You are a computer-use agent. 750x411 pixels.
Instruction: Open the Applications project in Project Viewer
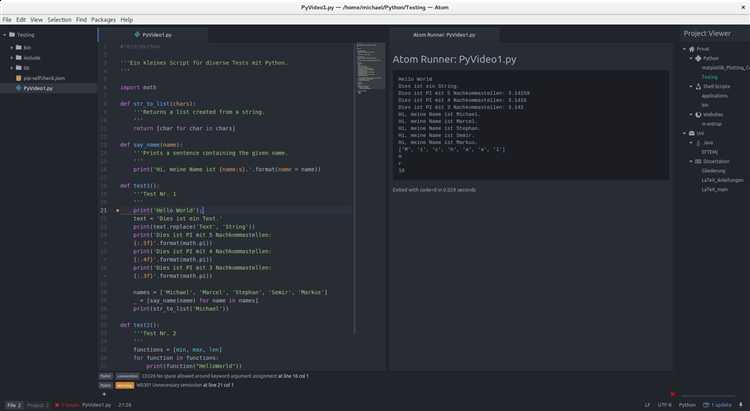[x=715, y=96]
